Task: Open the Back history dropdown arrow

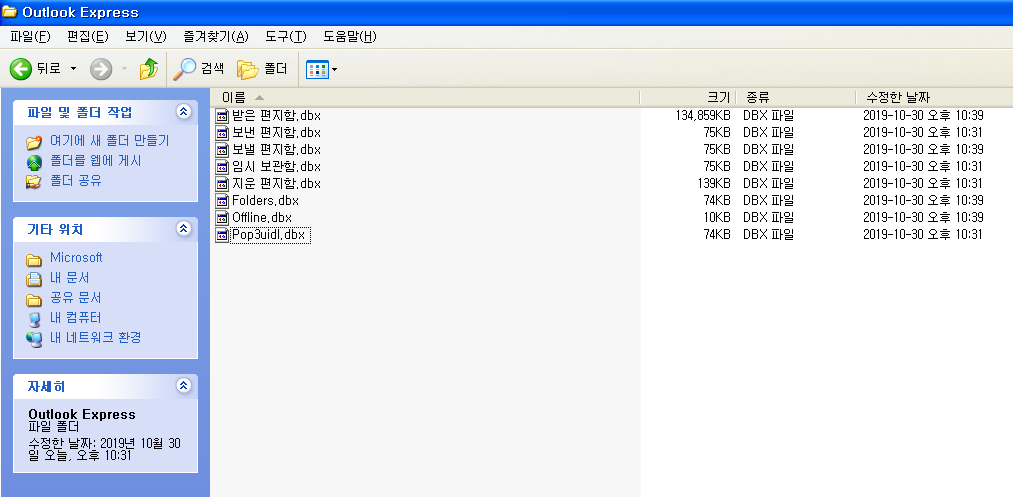Action: point(73,68)
